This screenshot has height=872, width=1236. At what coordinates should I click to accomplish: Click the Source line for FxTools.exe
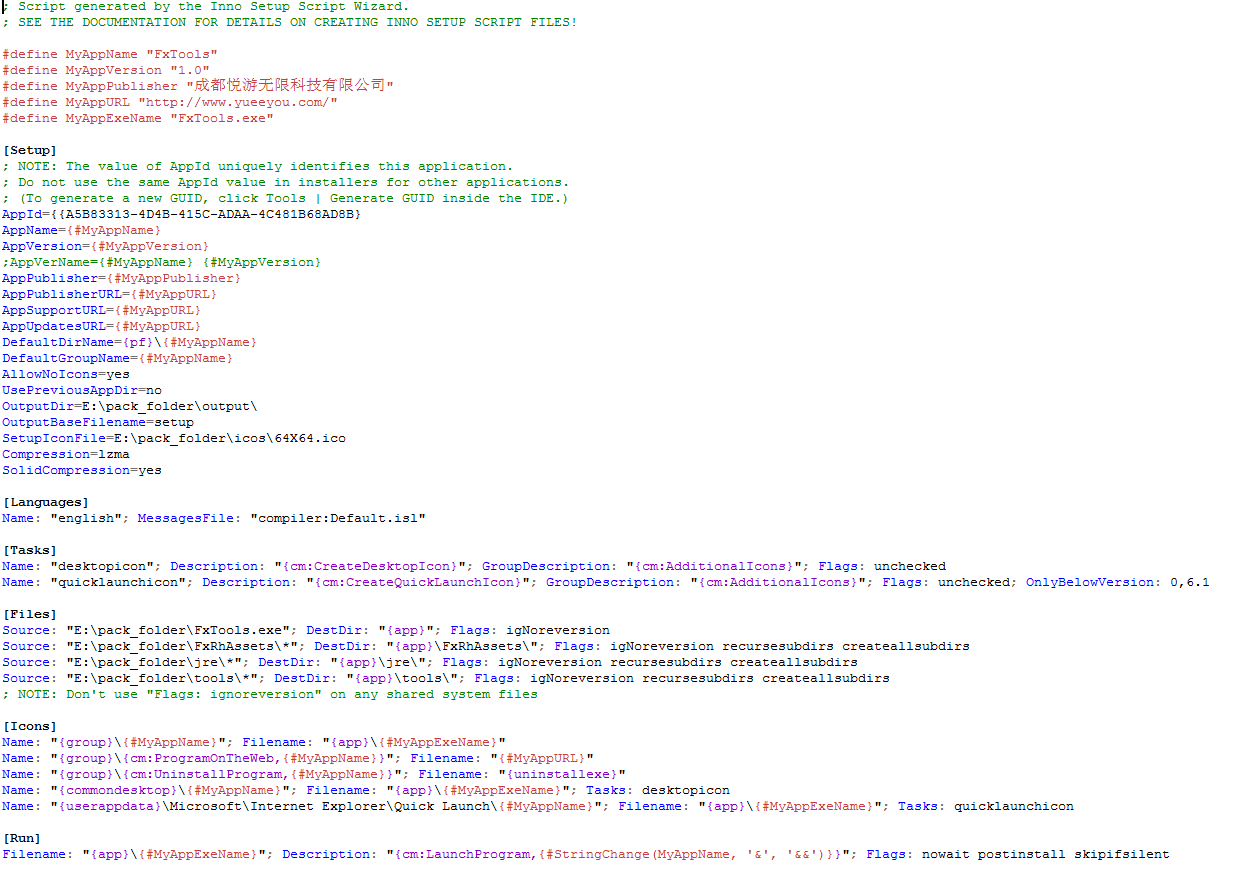pos(306,630)
